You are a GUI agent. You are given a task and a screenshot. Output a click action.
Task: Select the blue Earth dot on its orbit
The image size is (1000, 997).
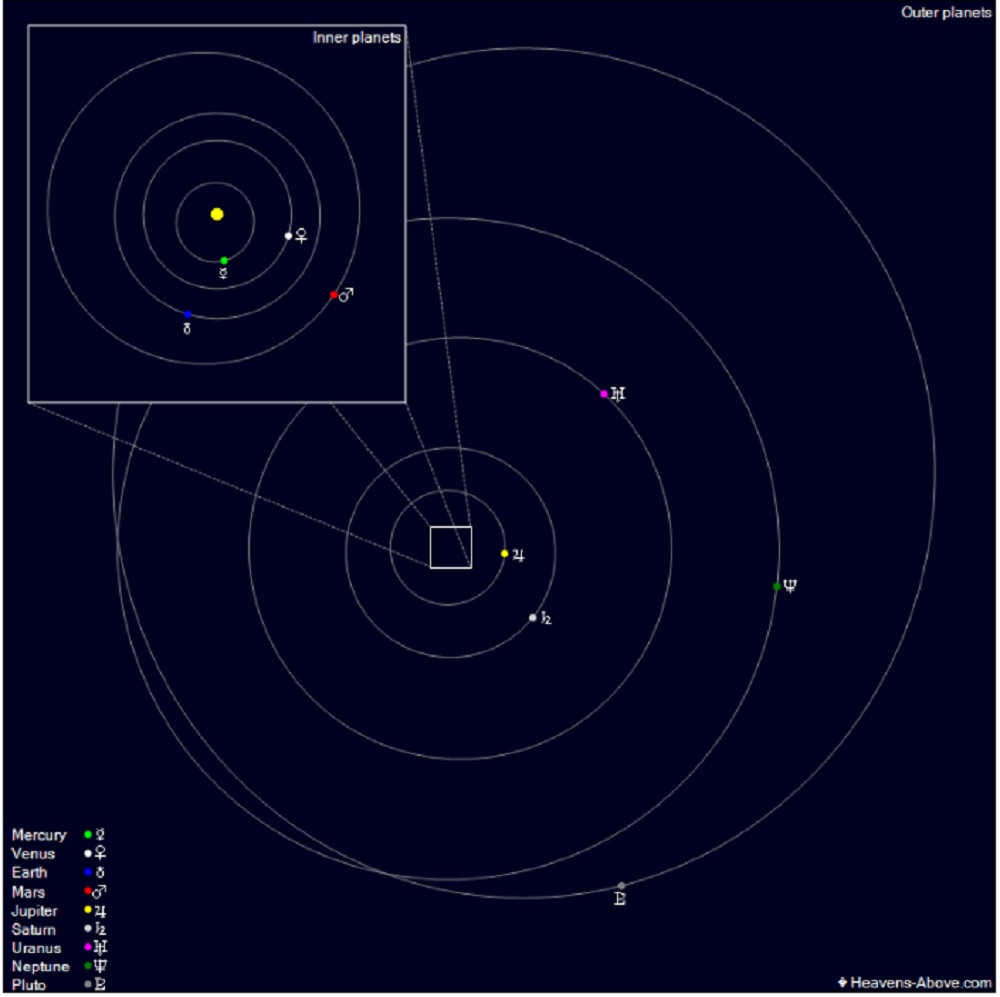click(x=187, y=315)
